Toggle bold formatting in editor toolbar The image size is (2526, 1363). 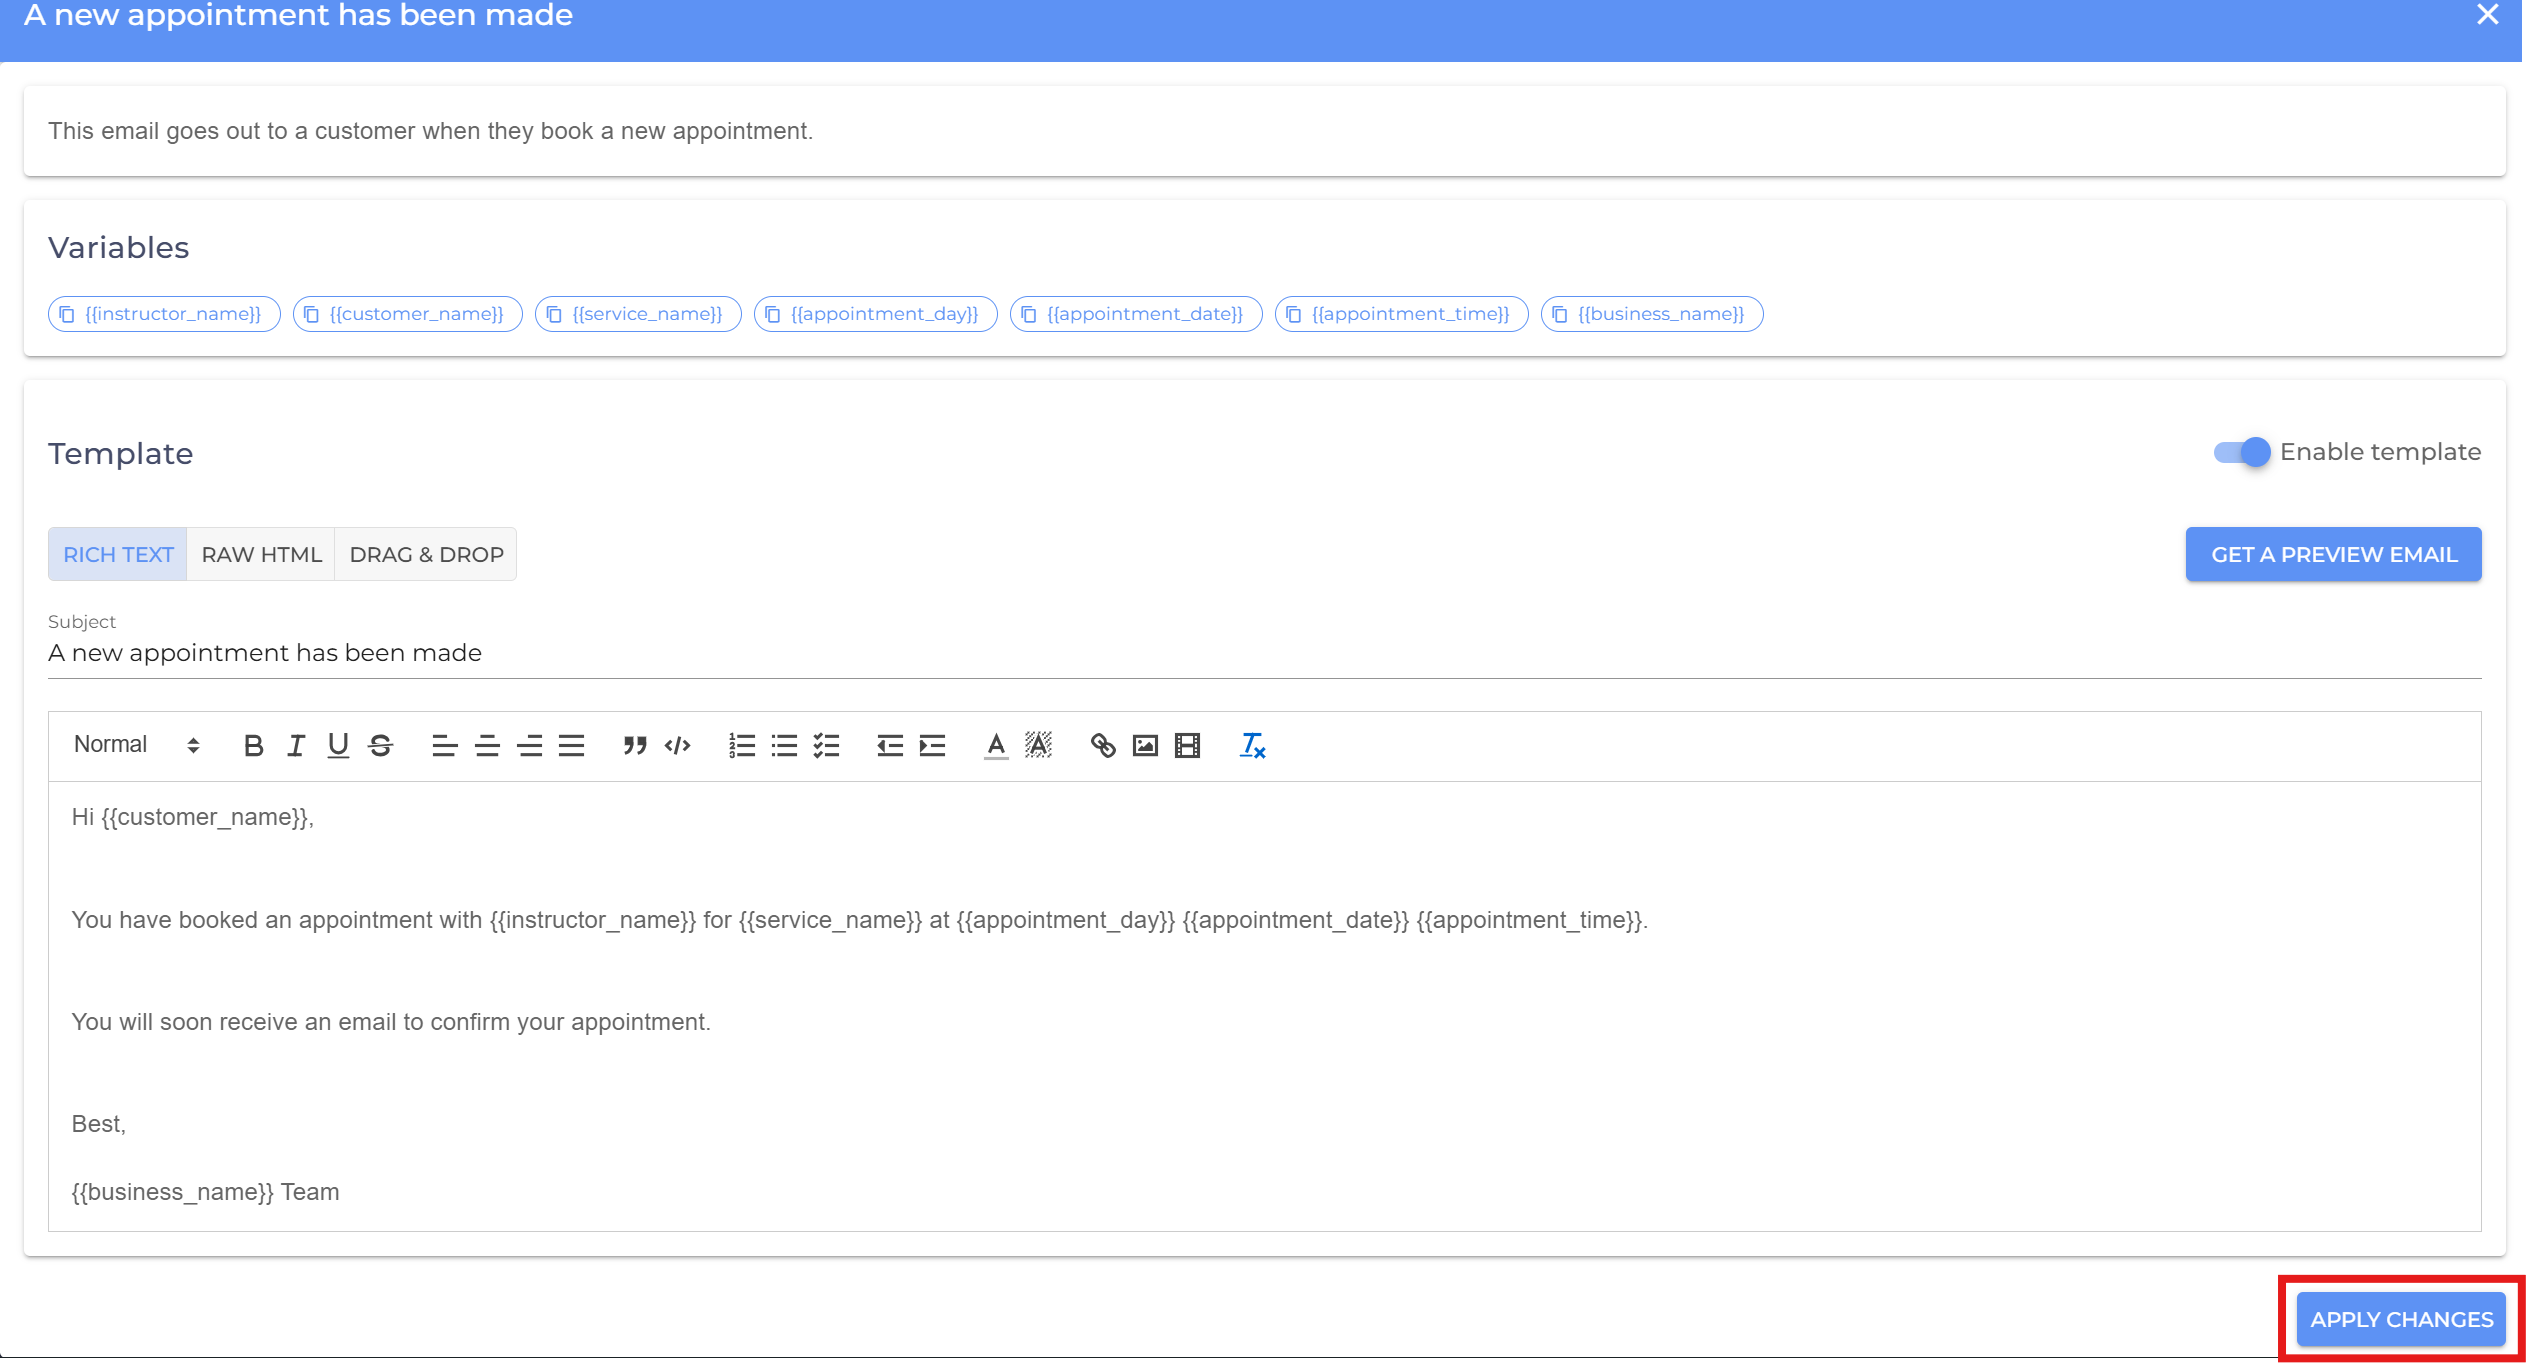click(x=253, y=746)
